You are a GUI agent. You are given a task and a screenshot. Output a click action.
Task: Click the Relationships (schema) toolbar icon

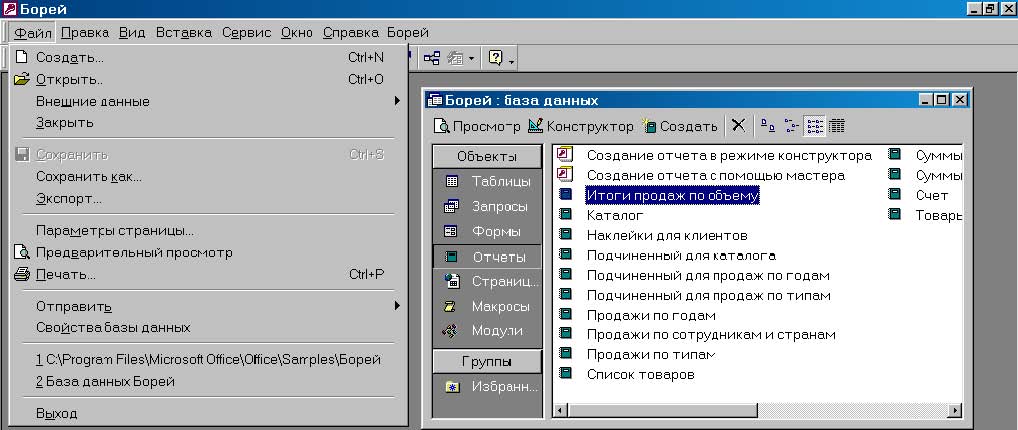431,59
